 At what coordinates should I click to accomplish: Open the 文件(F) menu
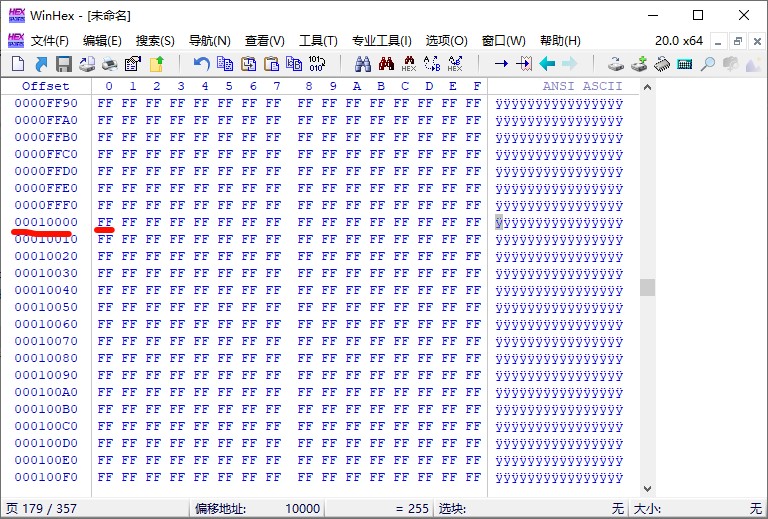point(49,41)
